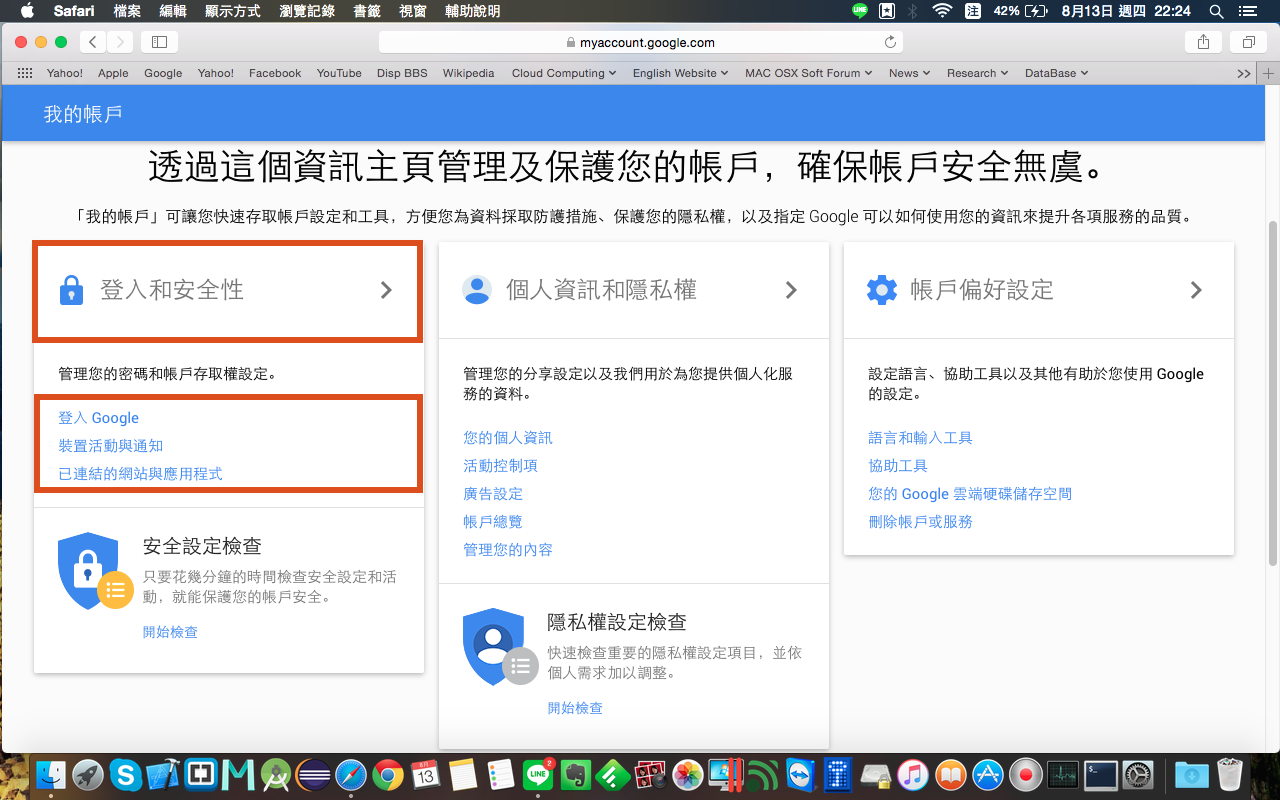1280x800 pixels.
Task: Open the Share button in Safari toolbar
Action: 1203,42
